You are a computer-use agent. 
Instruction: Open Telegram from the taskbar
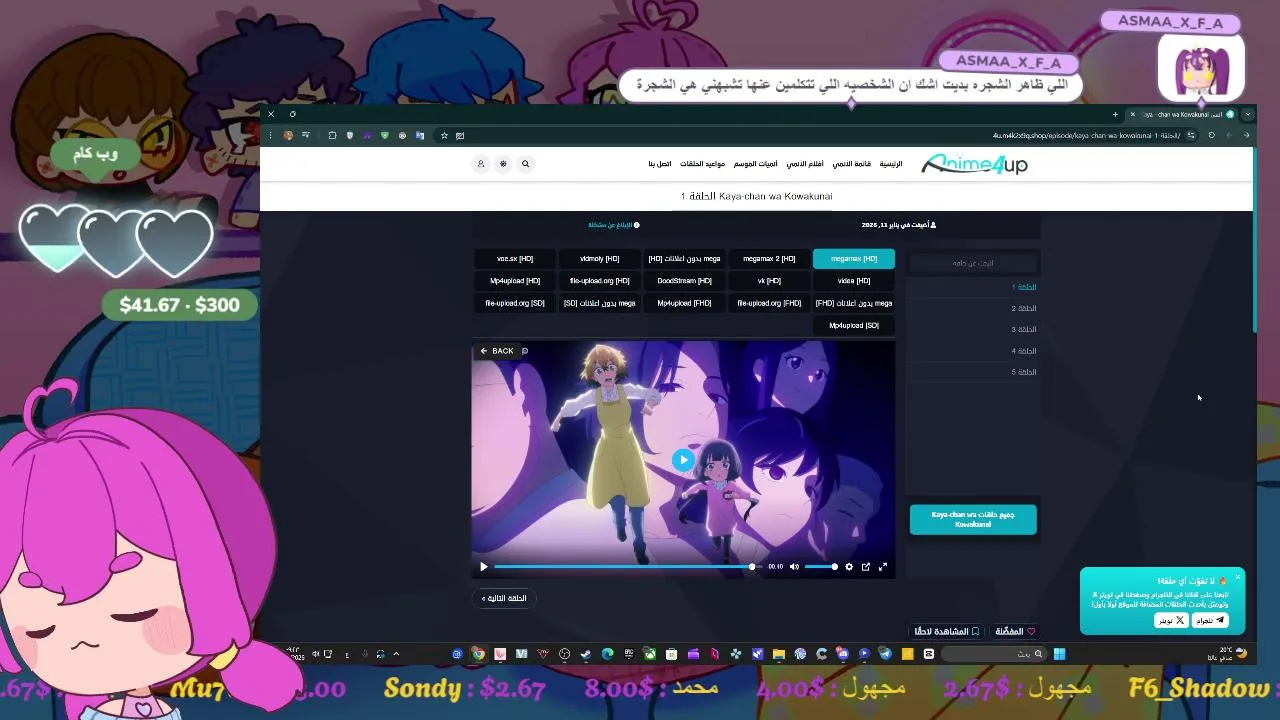885,654
